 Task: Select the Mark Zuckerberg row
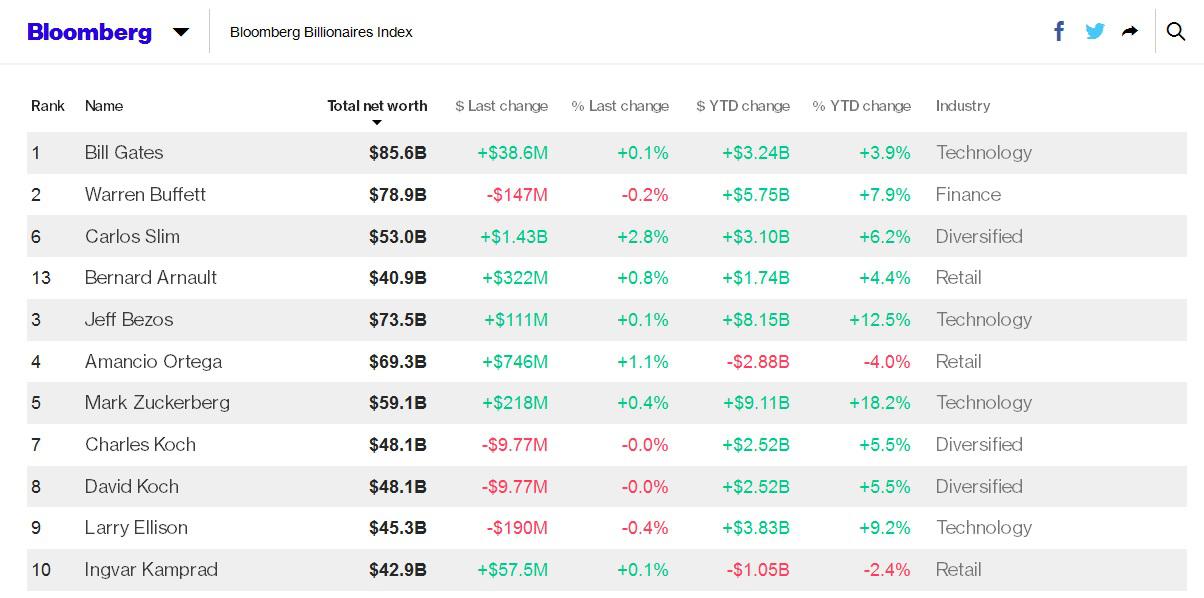[157, 403]
